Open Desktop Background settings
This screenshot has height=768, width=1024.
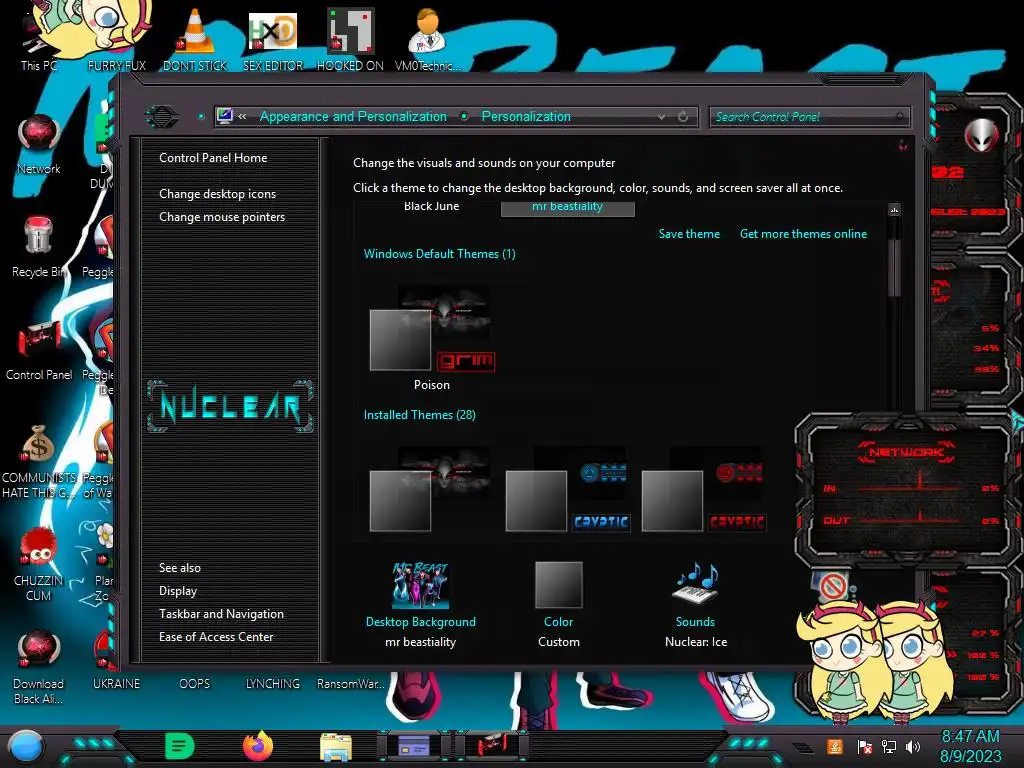(x=421, y=605)
